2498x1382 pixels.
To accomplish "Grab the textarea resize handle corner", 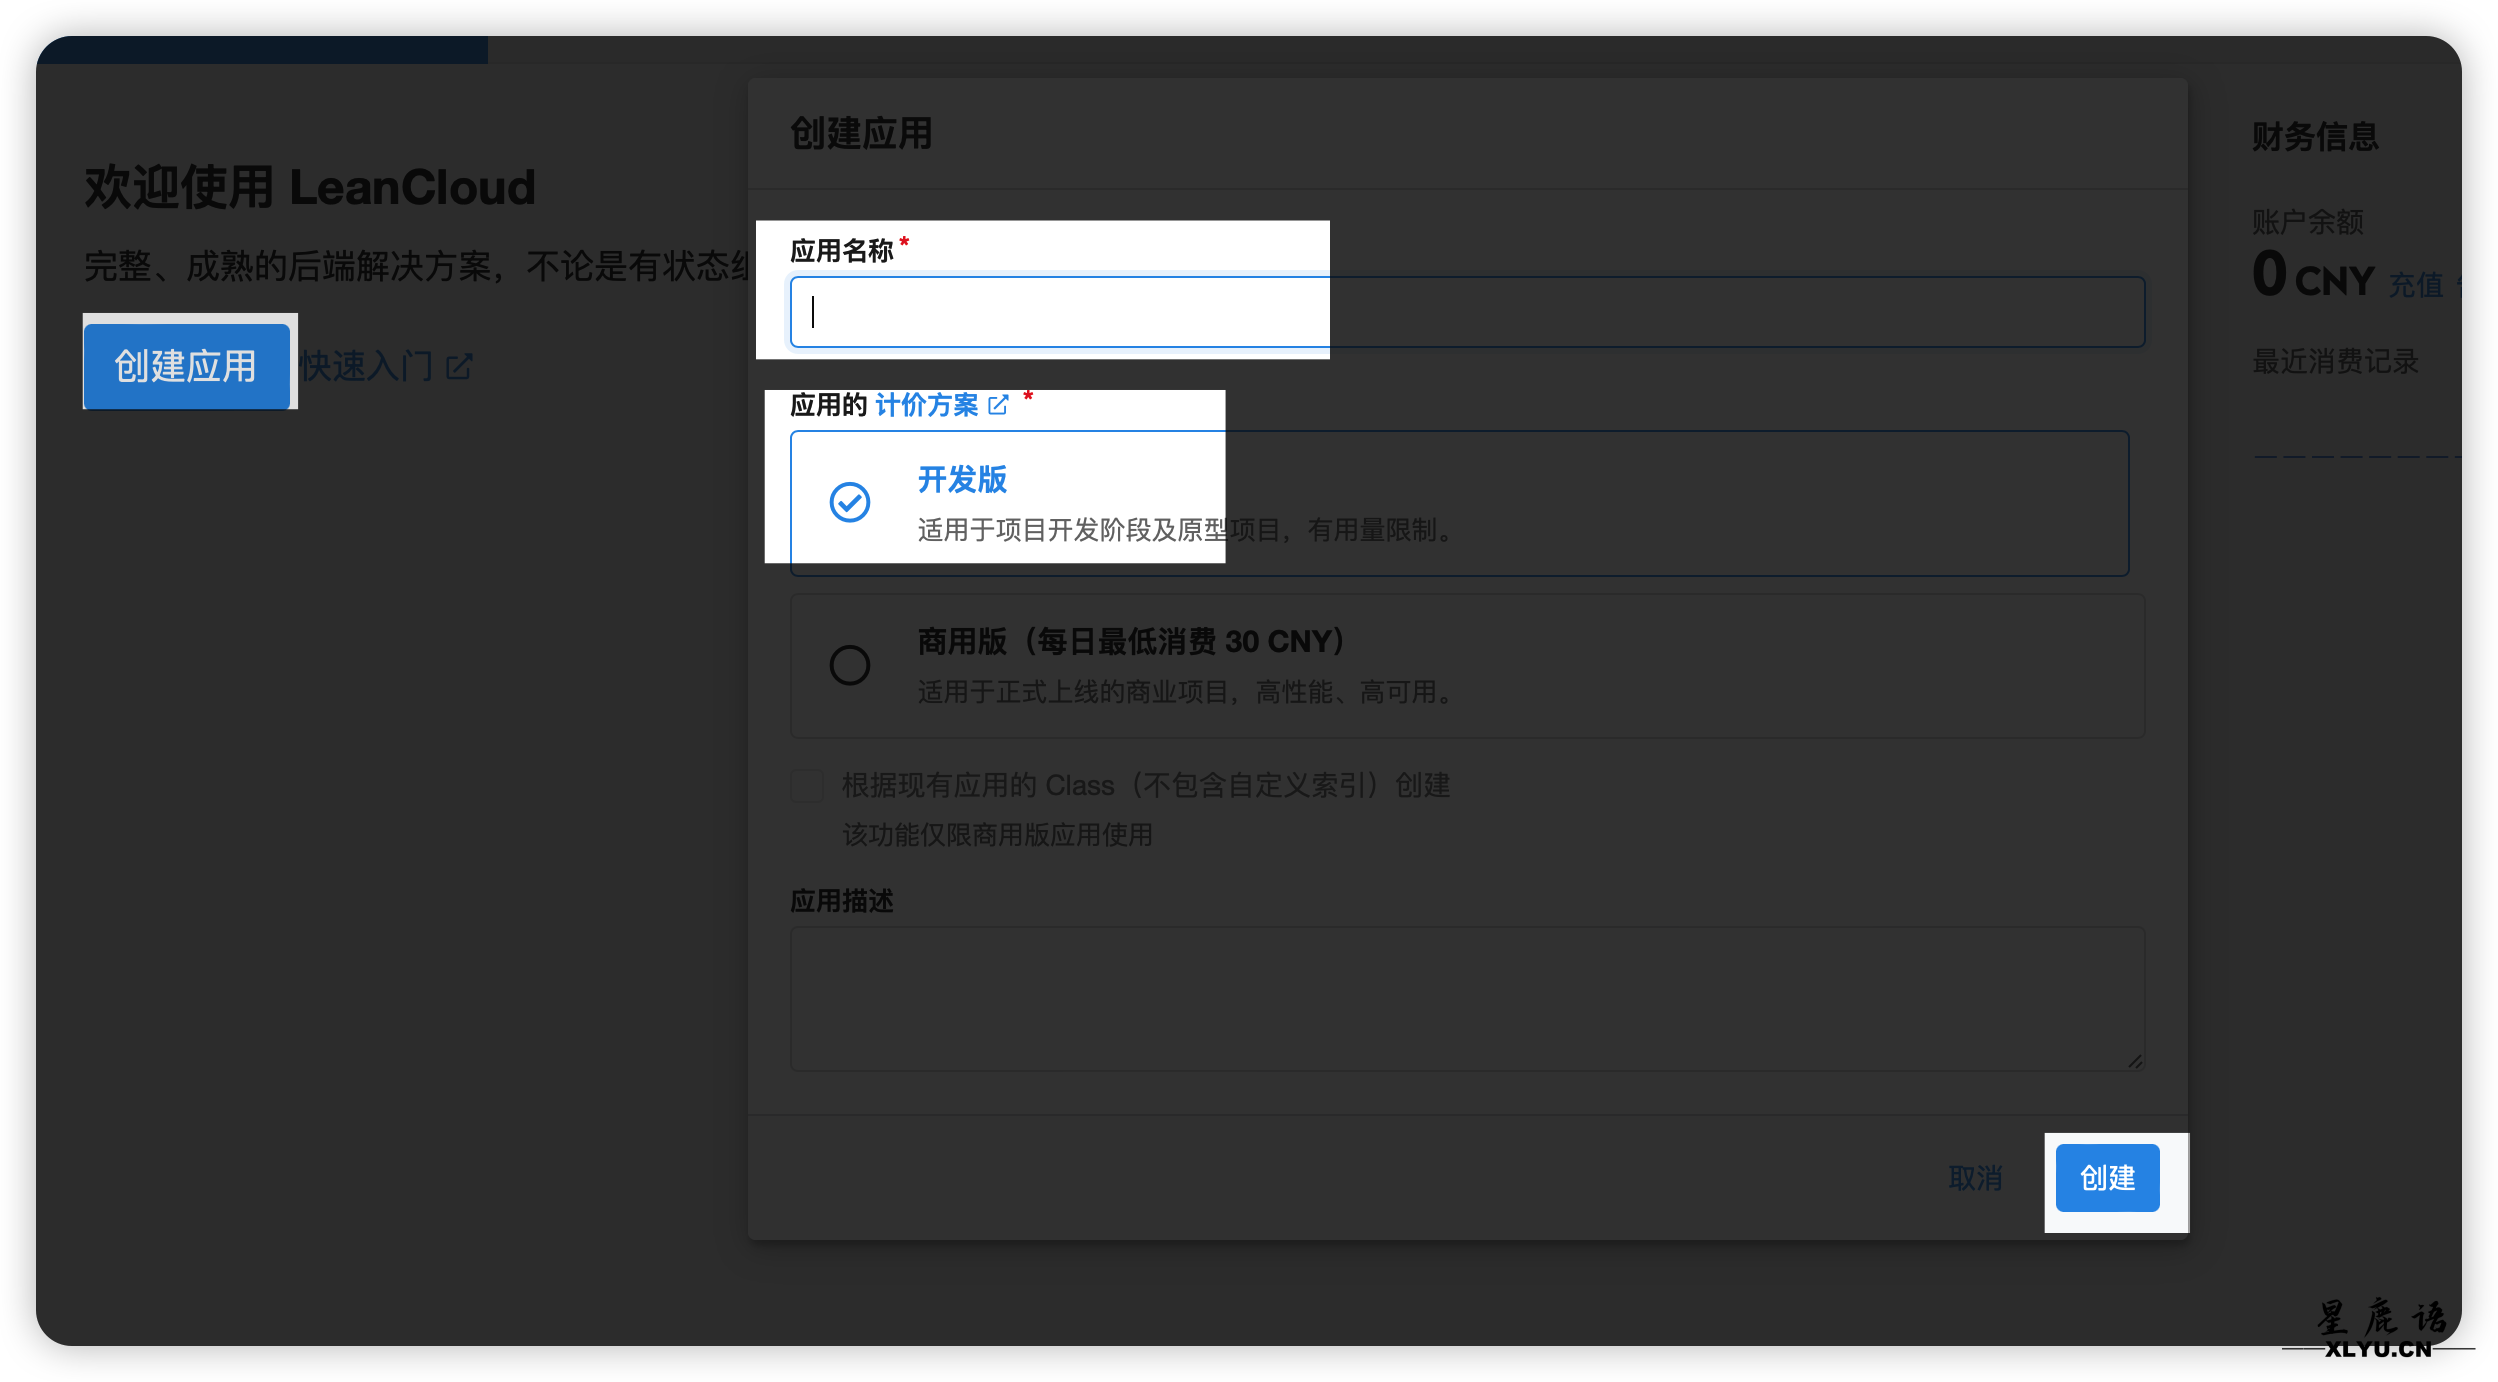I will coord(2134,1061).
